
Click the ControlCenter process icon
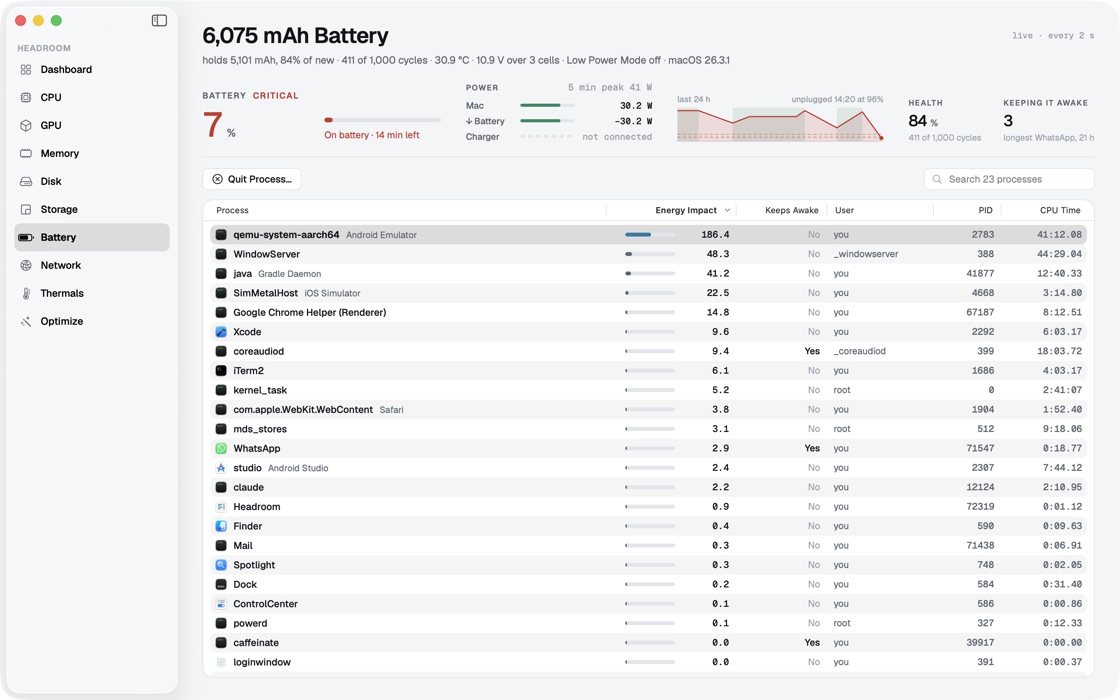[221, 604]
